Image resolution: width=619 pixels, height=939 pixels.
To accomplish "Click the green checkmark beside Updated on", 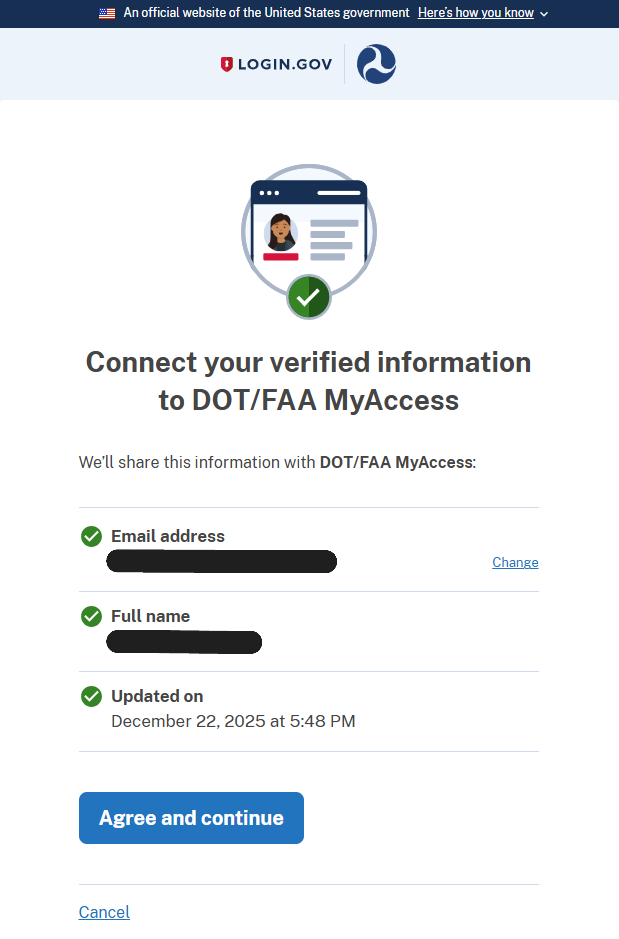I will (x=91, y=696).
